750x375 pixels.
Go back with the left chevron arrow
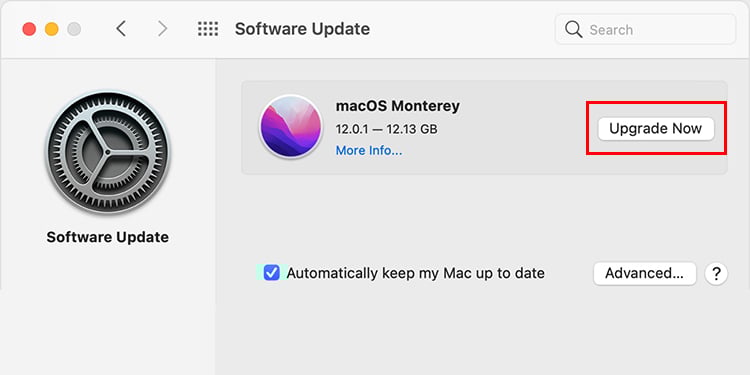coord(121,29)
